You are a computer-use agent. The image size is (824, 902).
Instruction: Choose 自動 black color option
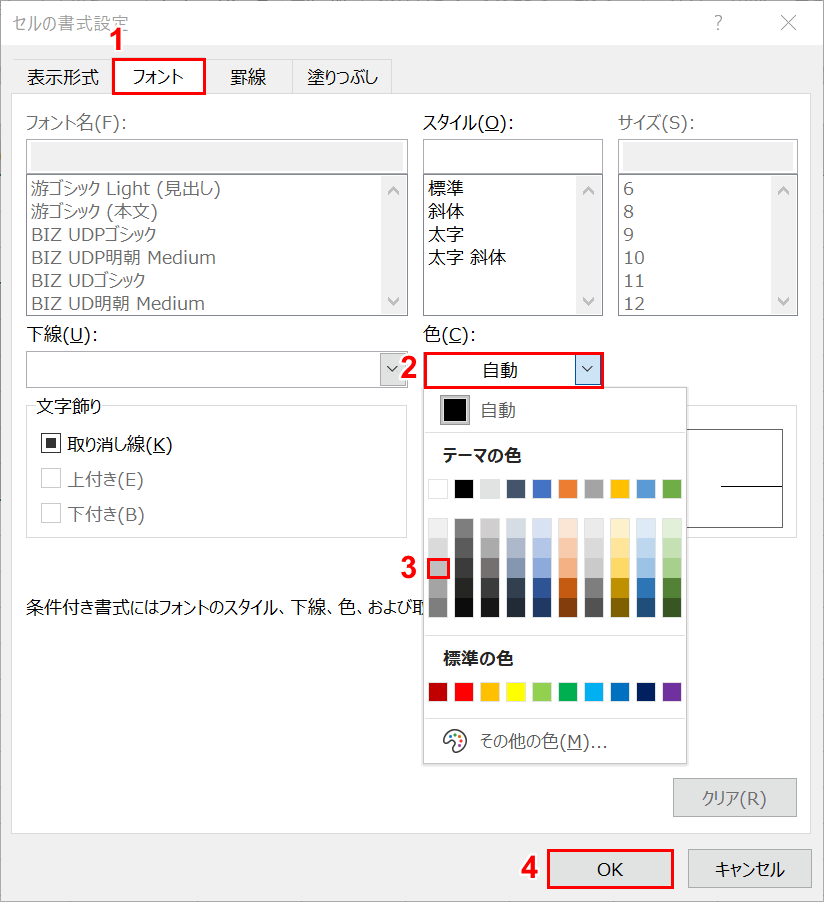click(x=455, y=410)
